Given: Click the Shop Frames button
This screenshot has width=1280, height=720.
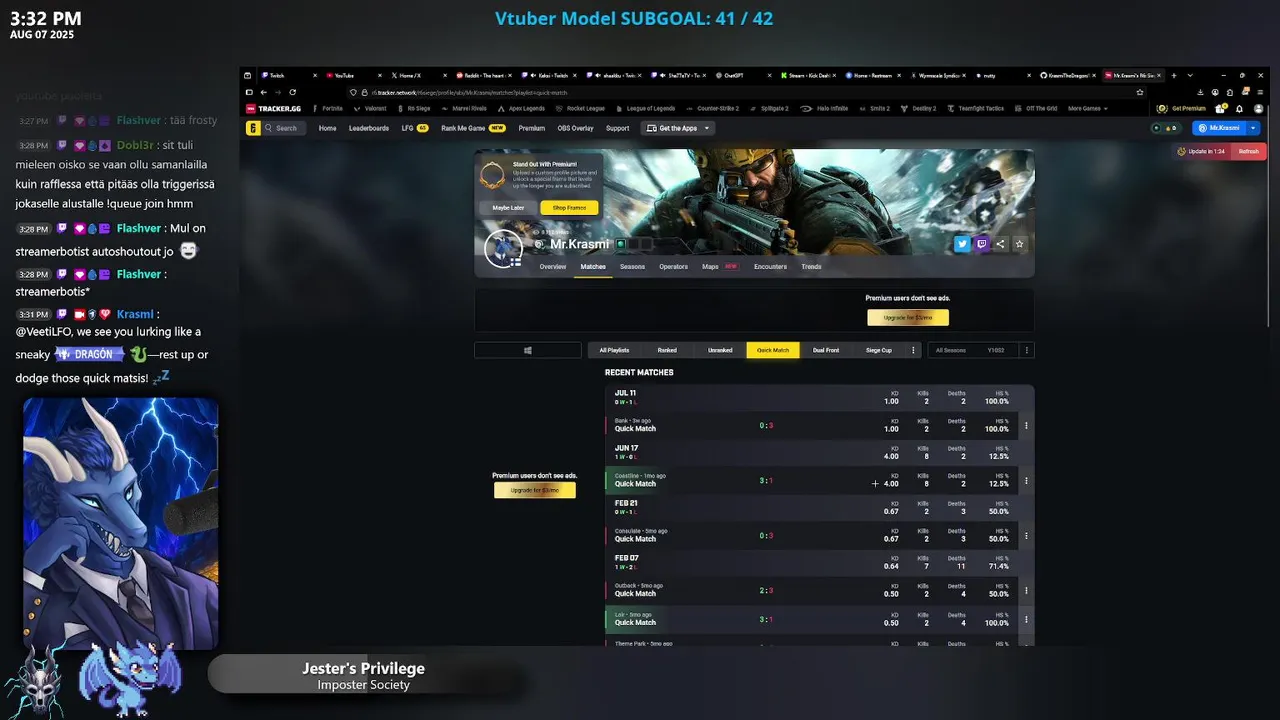Looking at the screenshot, I should pyautogui.click(x=569, y=208).
